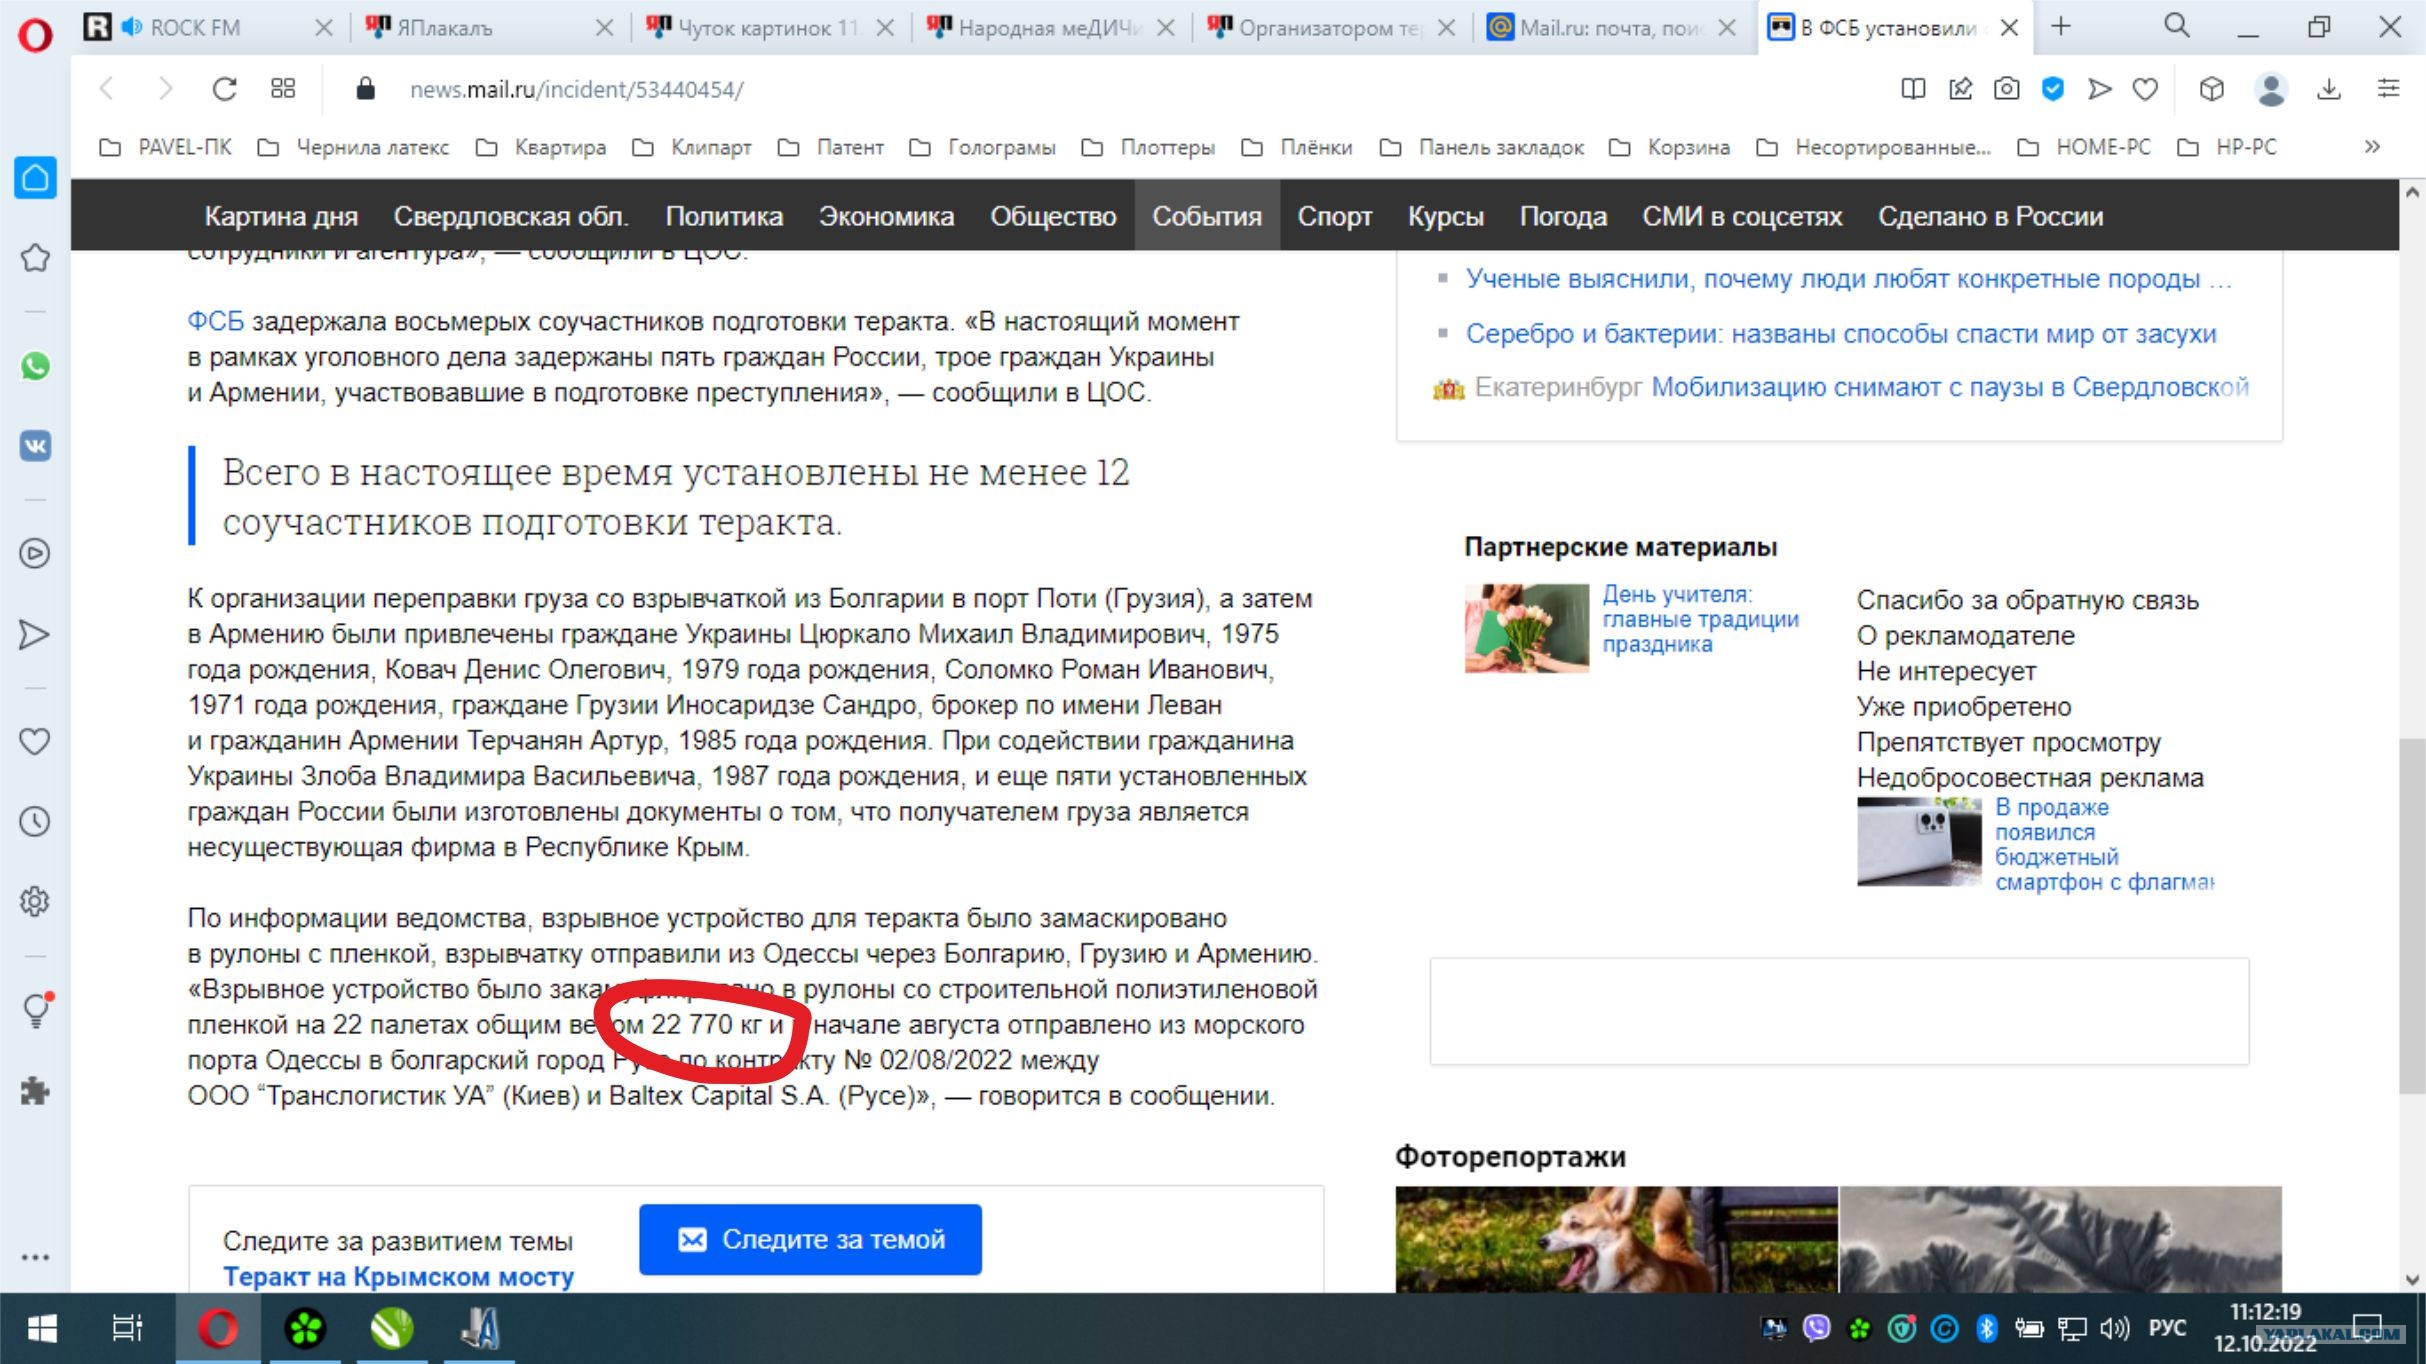
Task: Open Теракт на Крымском мосту topic link
Action: tap(398, 1277)
